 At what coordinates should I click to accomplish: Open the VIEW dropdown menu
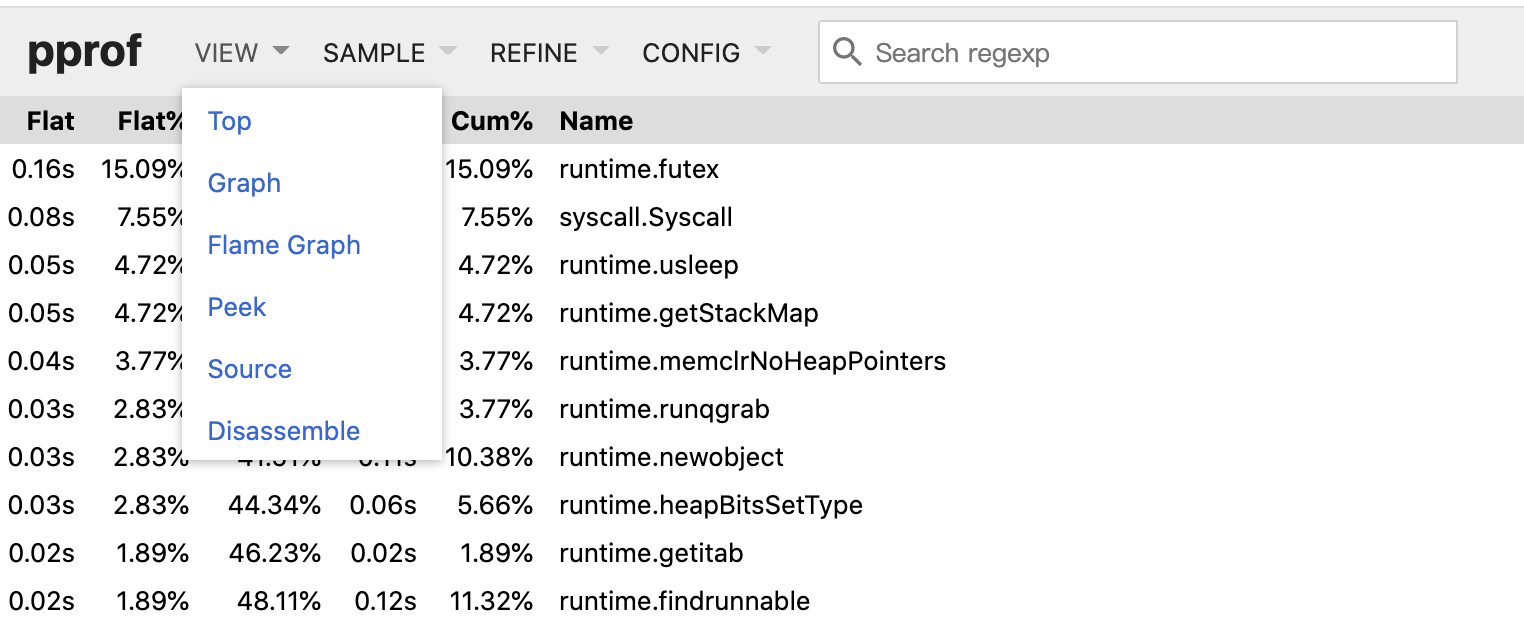(x=241, y=53)
